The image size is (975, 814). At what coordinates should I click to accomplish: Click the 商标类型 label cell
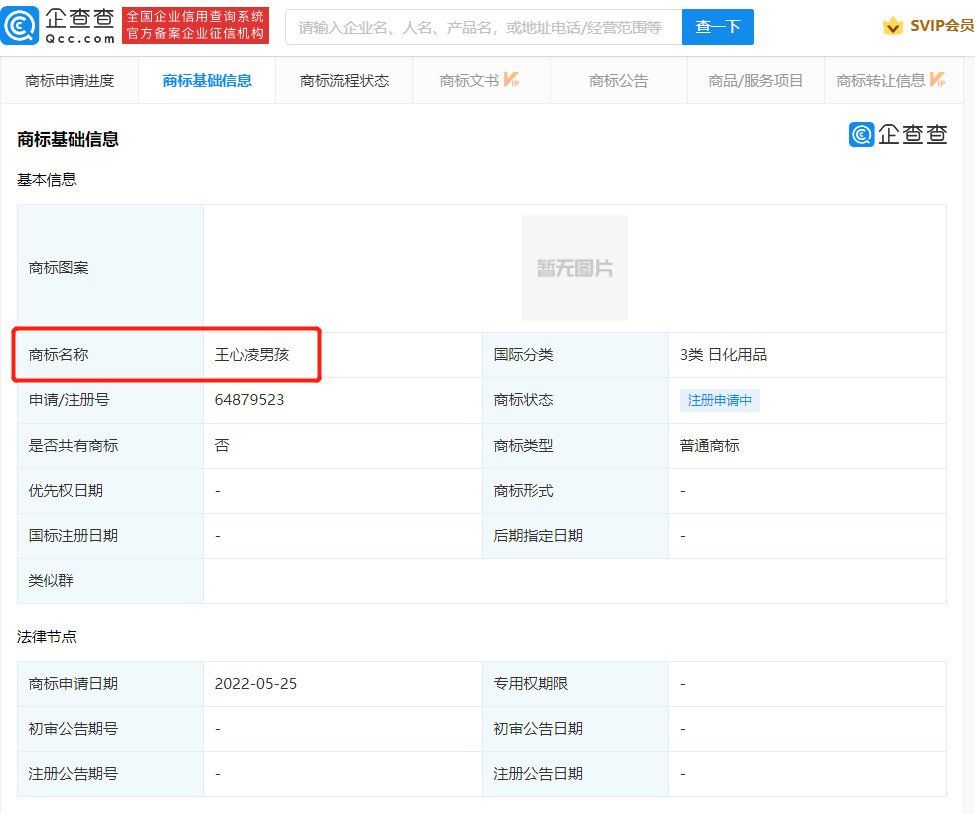(575, 445)
